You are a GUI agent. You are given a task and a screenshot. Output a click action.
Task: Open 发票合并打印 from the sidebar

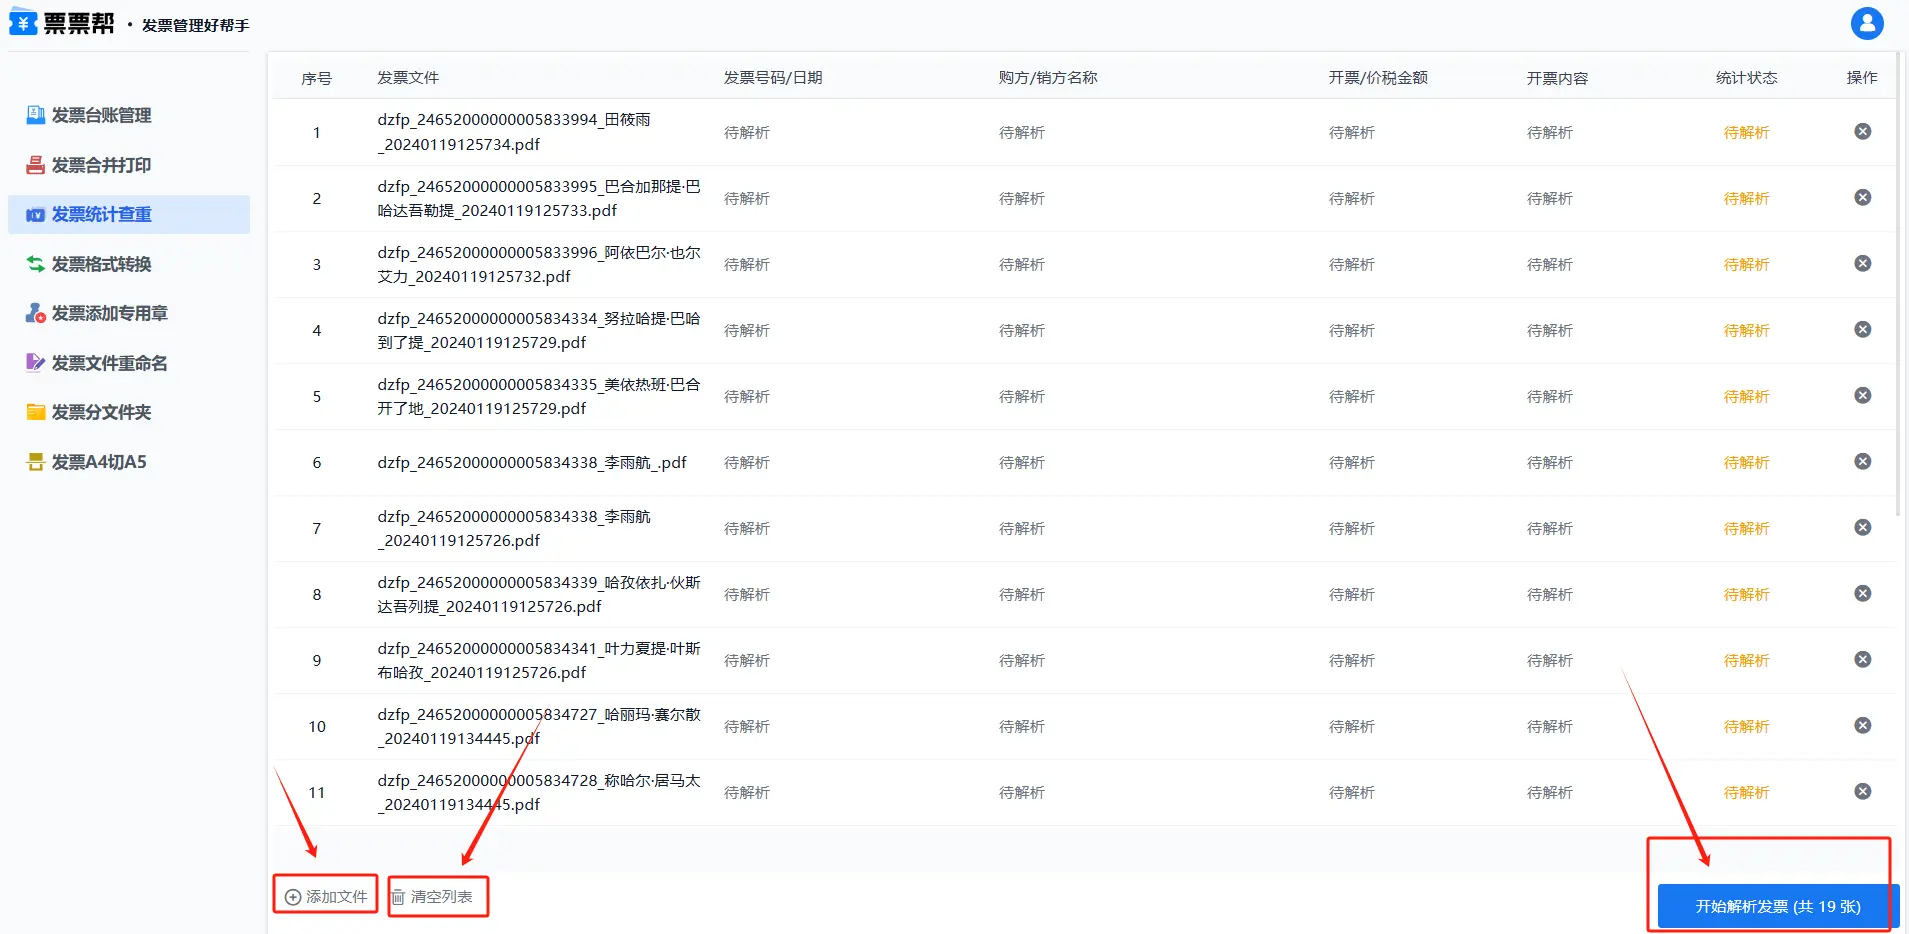pyautogui.click(x=101, y=165)
